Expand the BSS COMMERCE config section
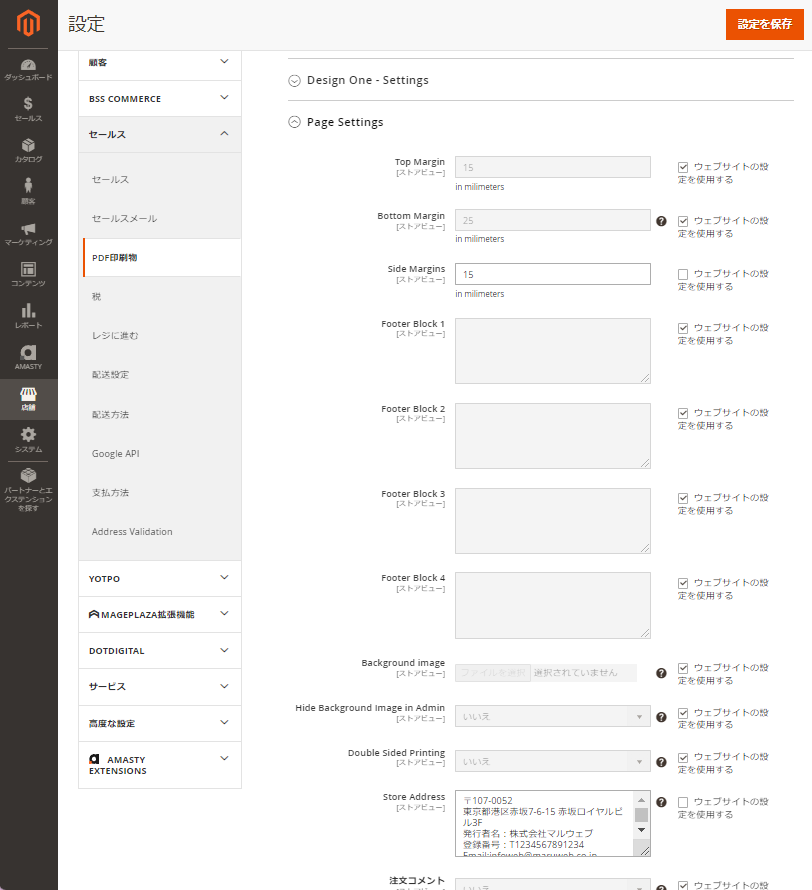 (x=159, y=99)
